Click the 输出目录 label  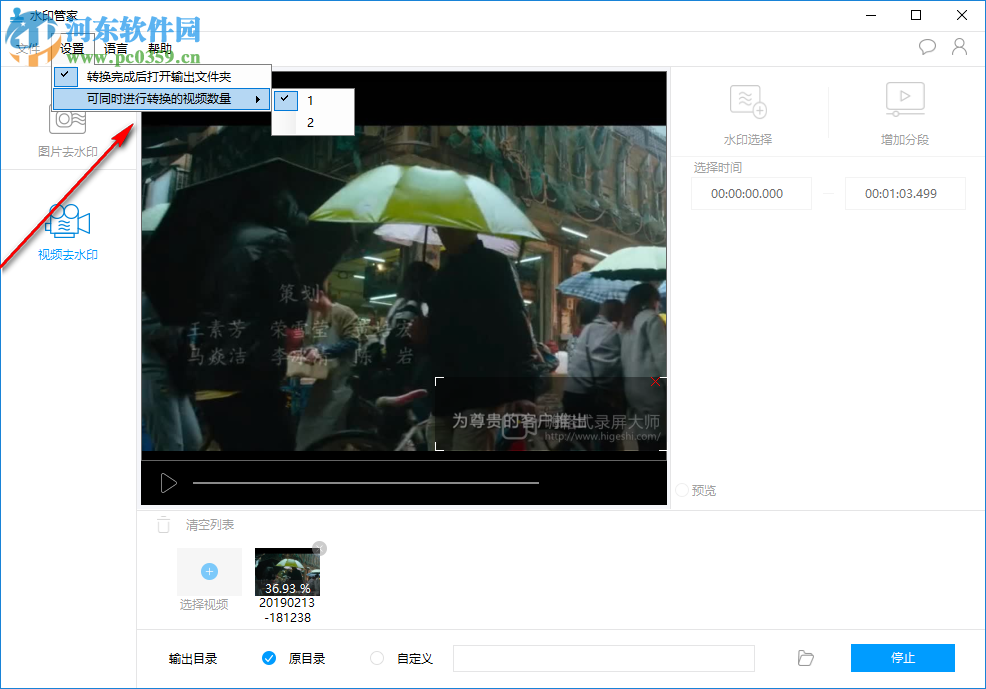(193, 659)
